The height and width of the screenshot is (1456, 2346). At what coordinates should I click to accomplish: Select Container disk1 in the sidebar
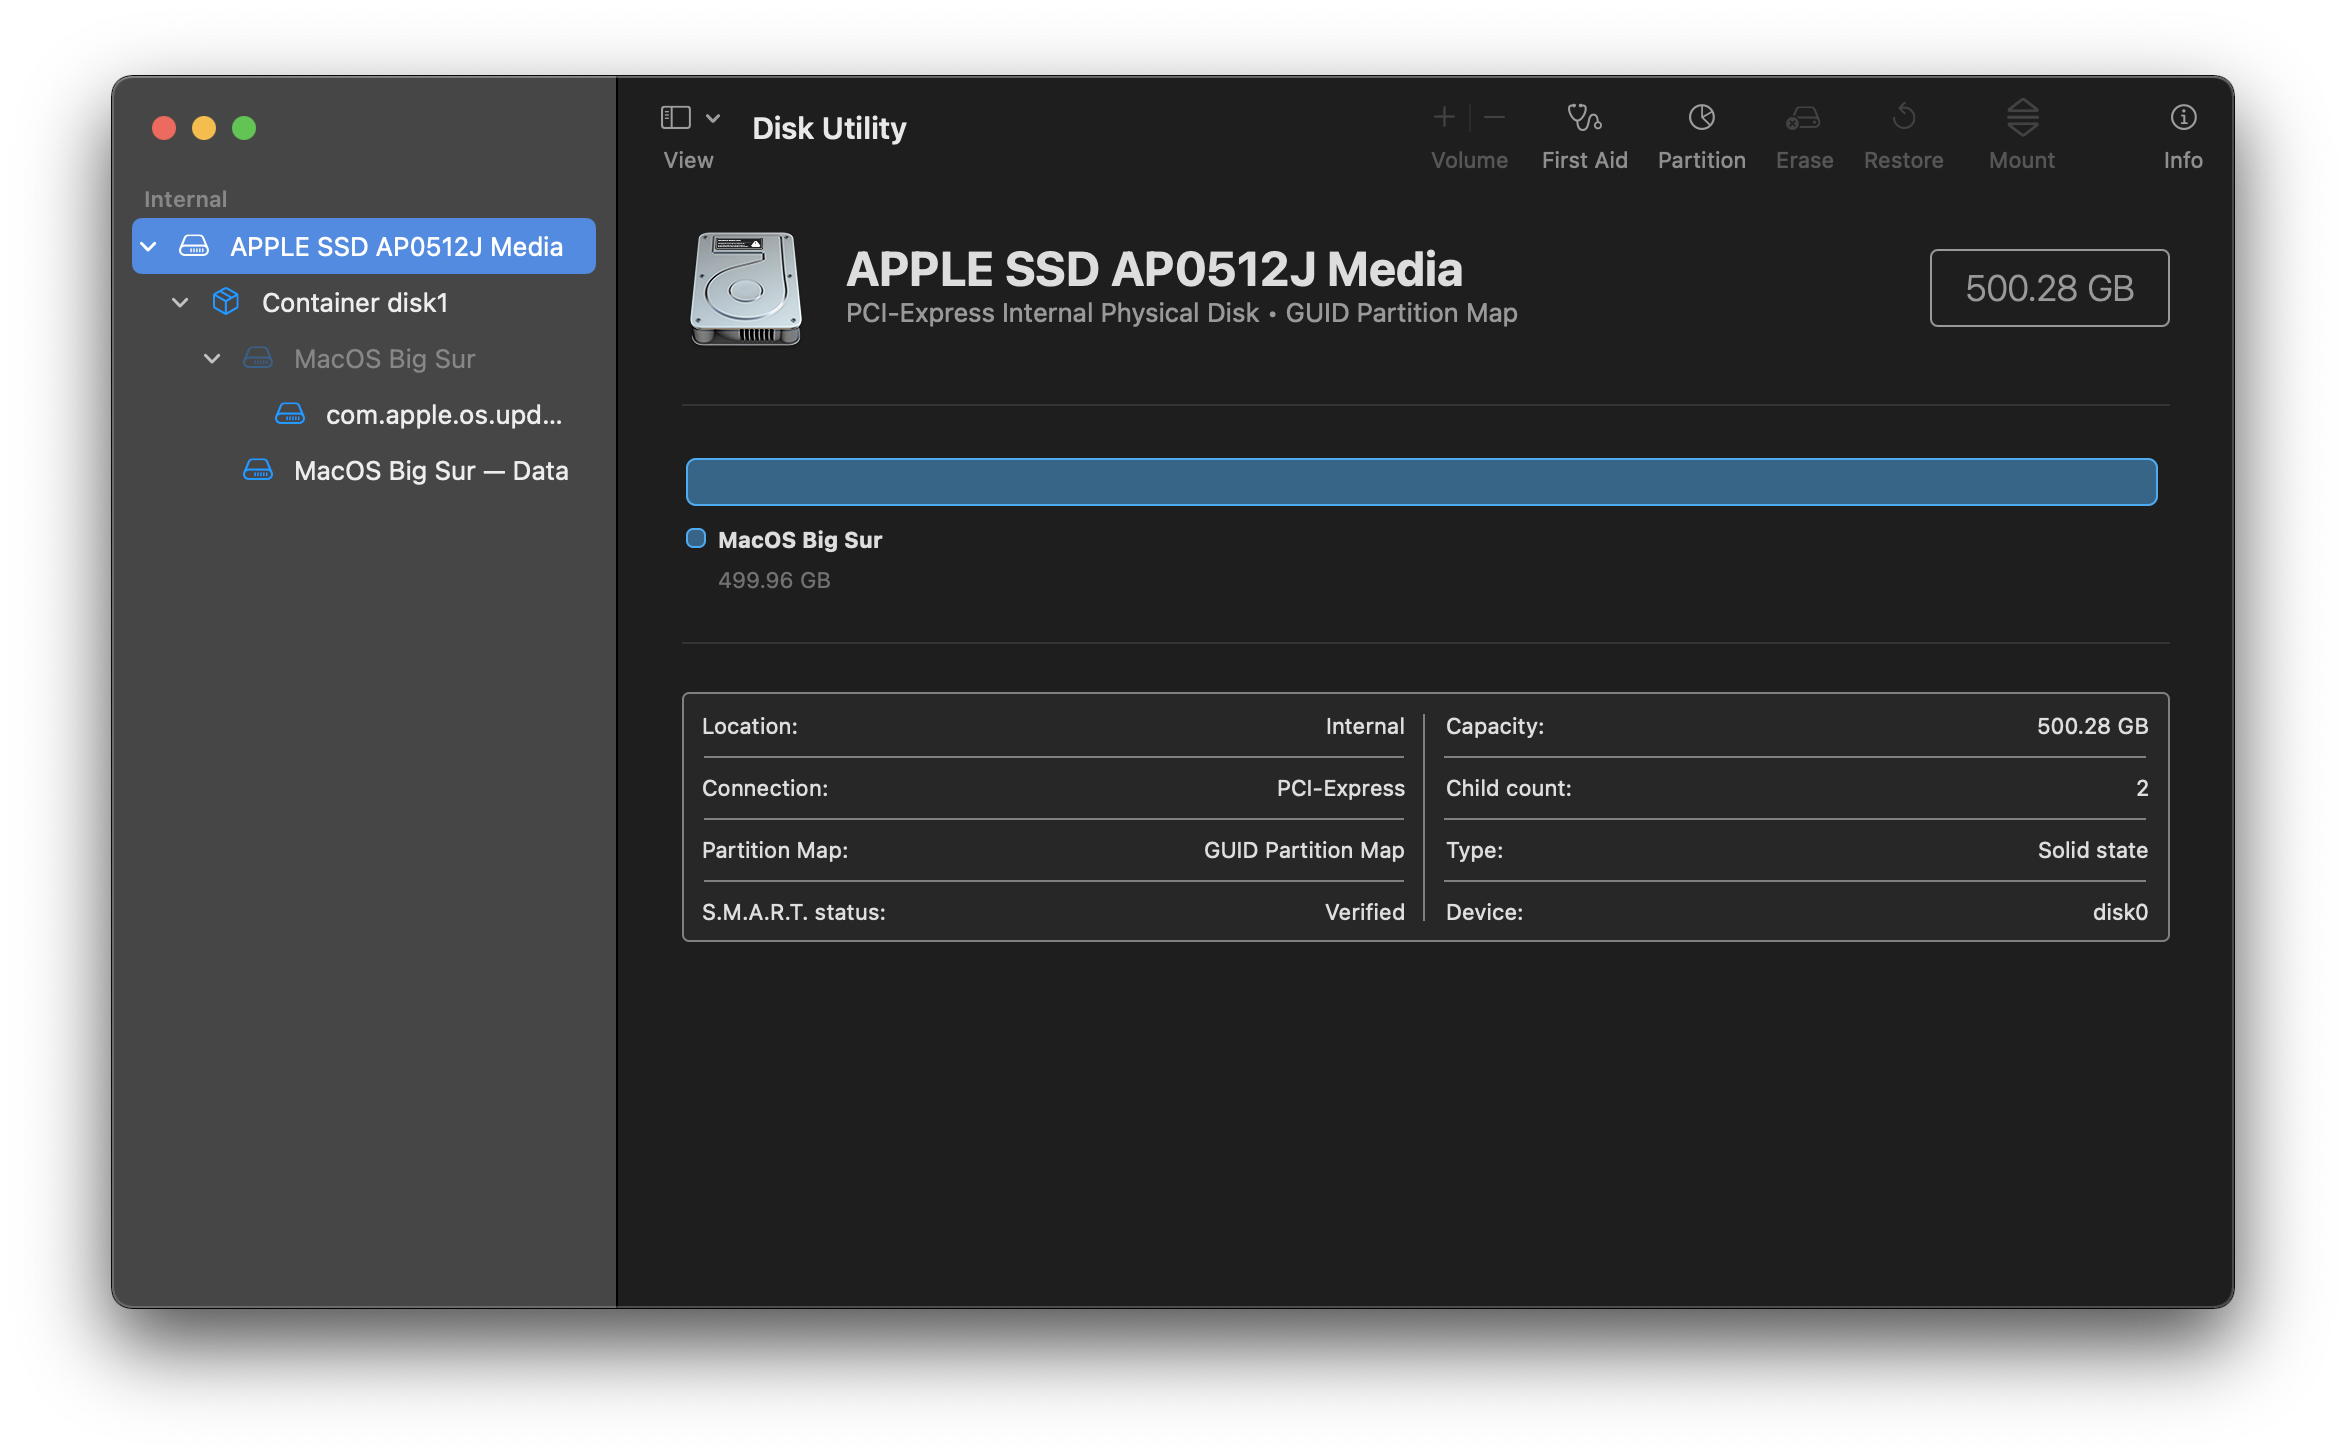pyautogui.click(x=354, y=302)
